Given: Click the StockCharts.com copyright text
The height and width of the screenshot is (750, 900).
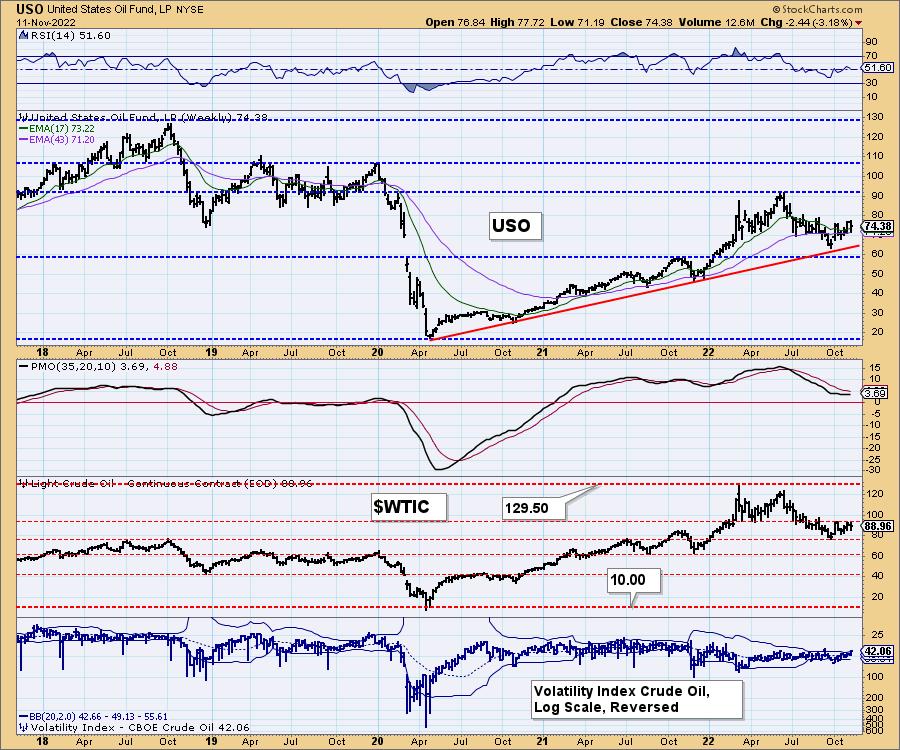Looking at the screenshot, I should (x=817, y=9).
